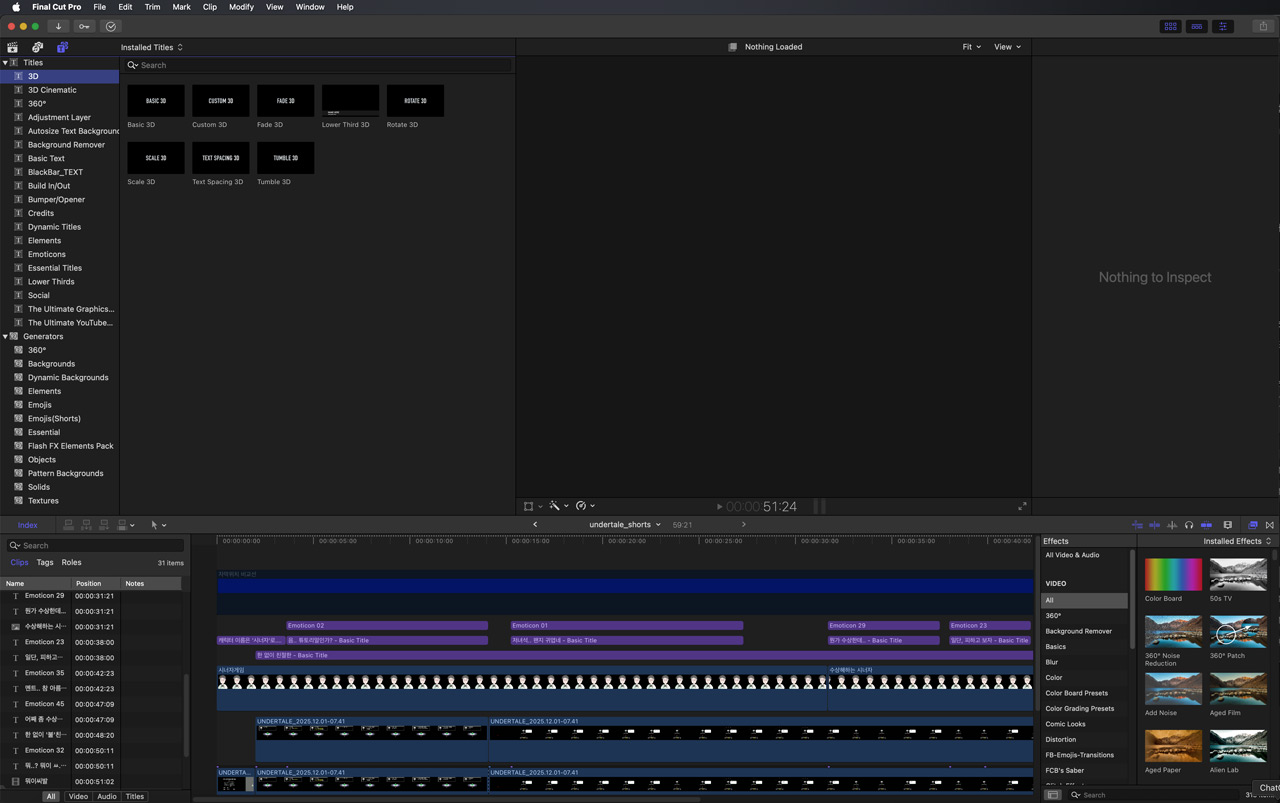
Task: Open the Photos and Audio sidebar
Action: [x=37, y=47]
